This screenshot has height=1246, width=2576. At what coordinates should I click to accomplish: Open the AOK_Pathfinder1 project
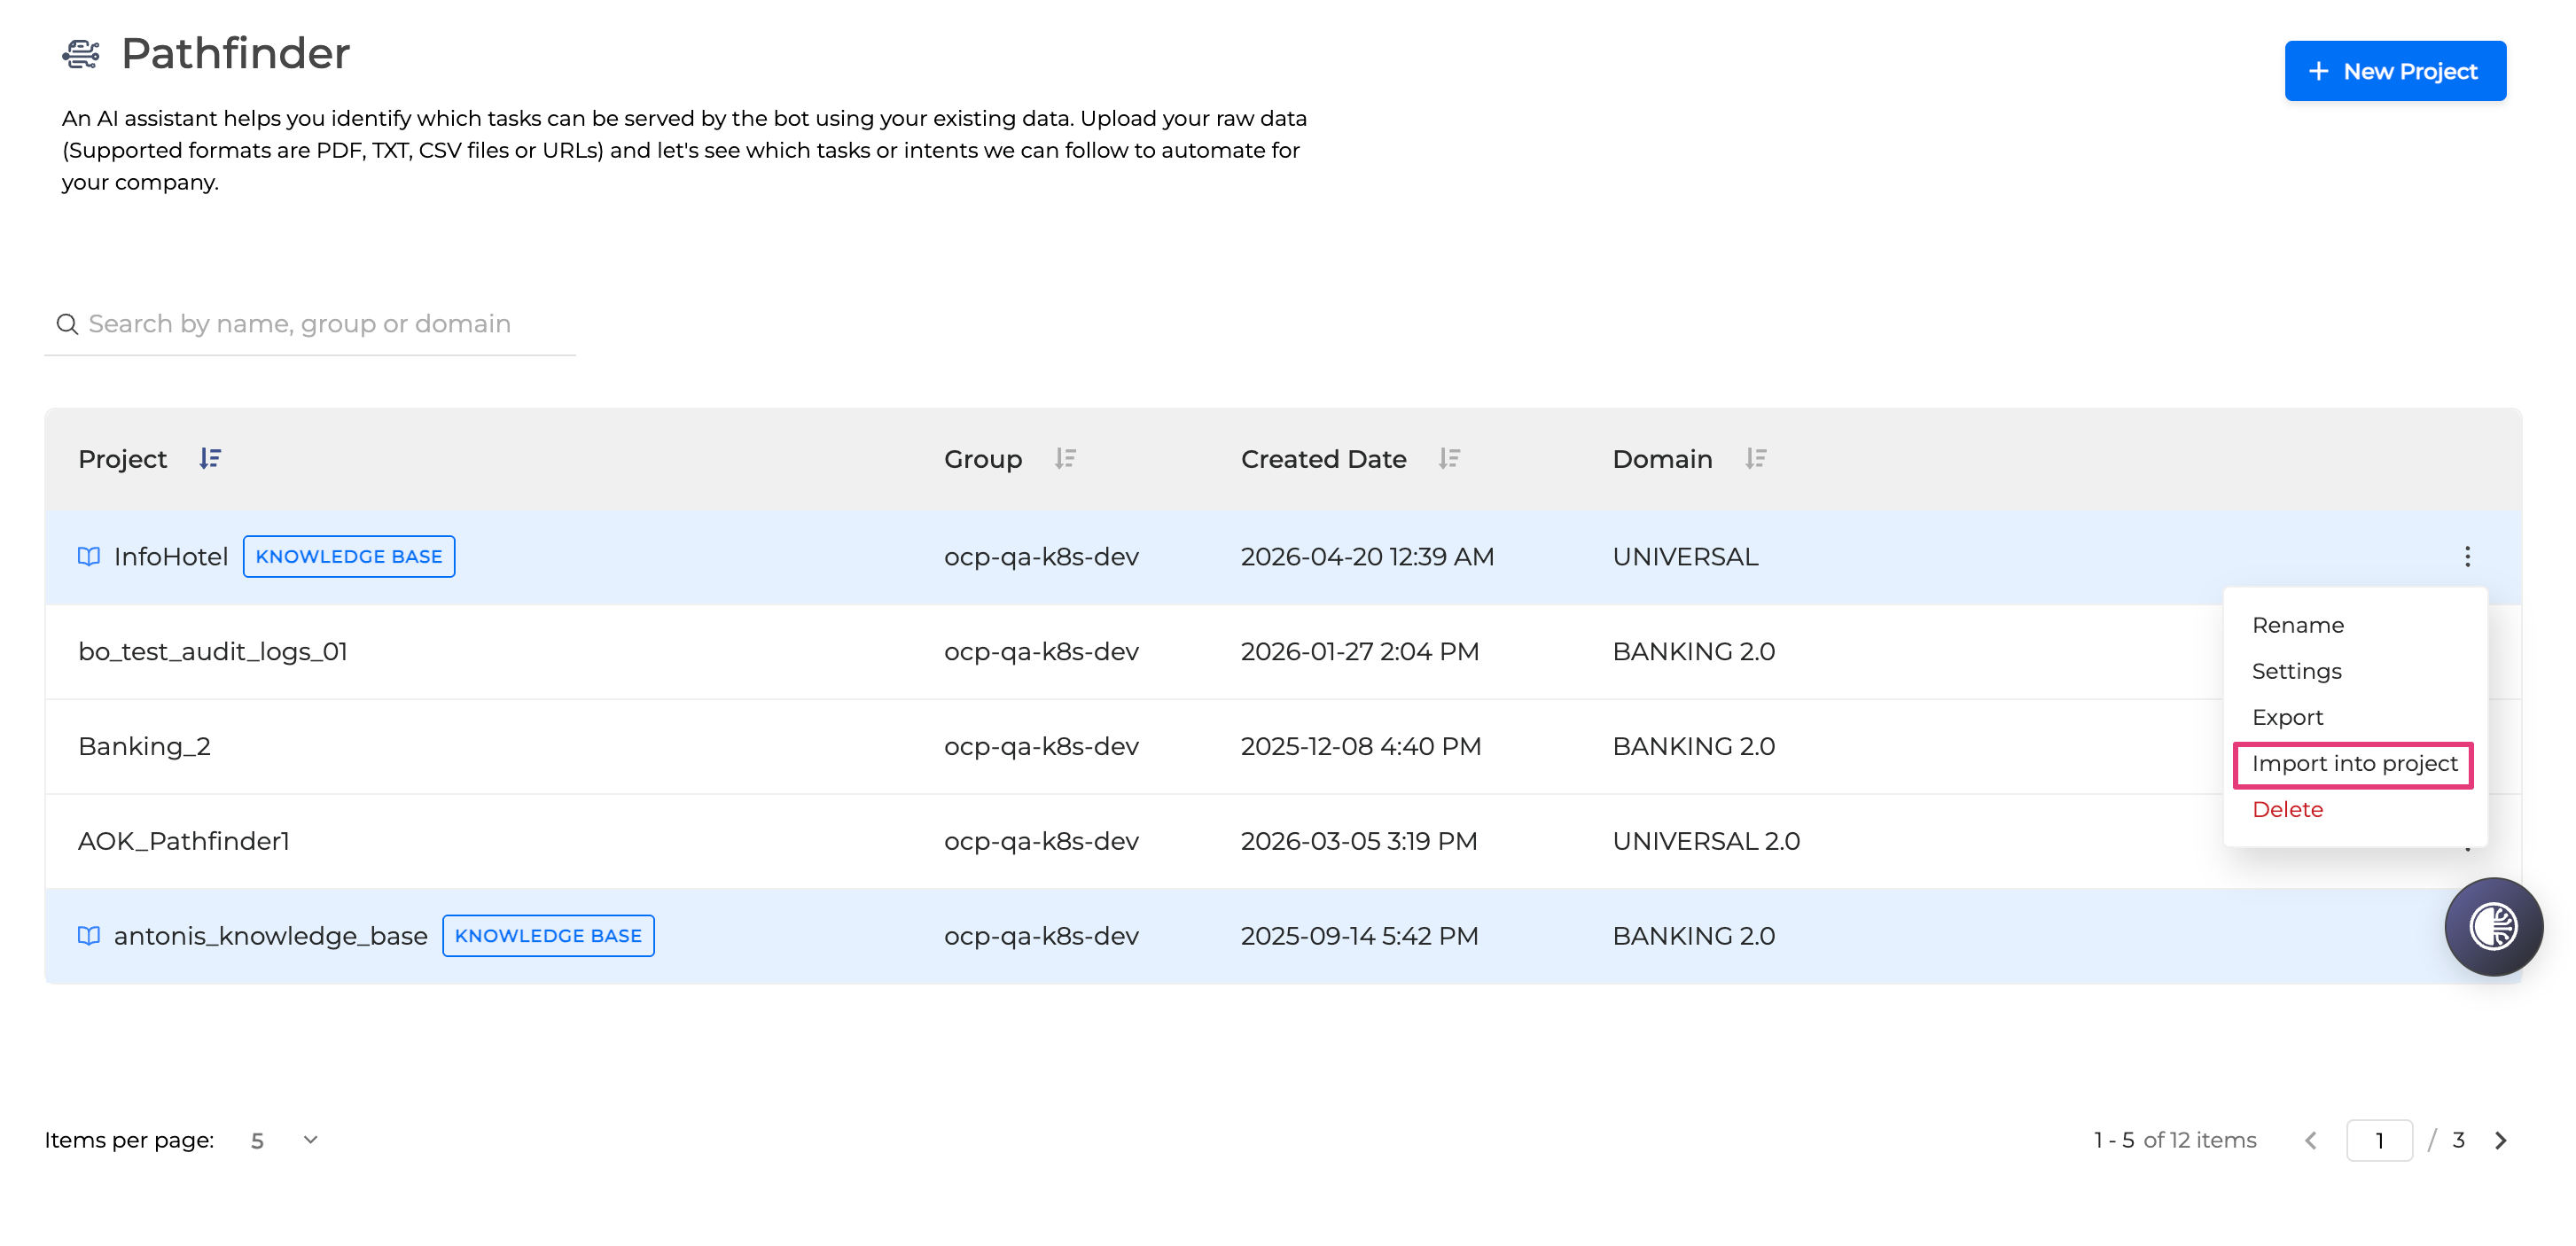pyautogui.click(x=184, y=842)
